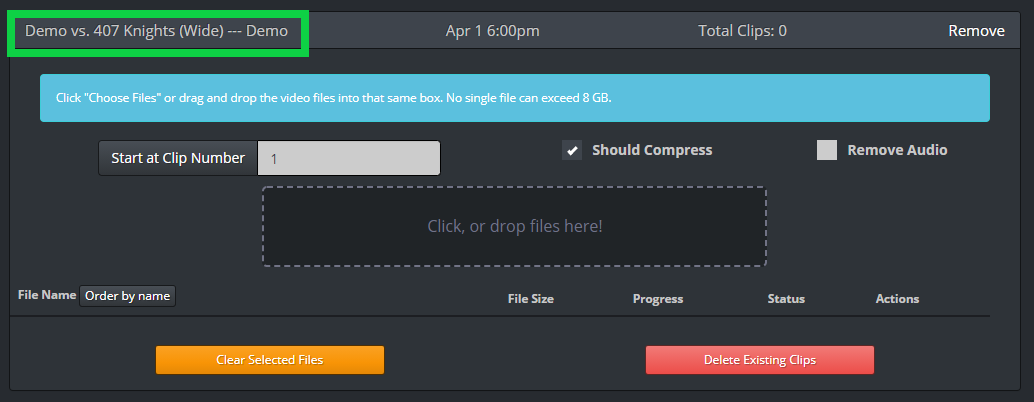The image size is (1034, 402).
Task: Click the Start at Clip Number label
Action: click(x=178, y=158)
